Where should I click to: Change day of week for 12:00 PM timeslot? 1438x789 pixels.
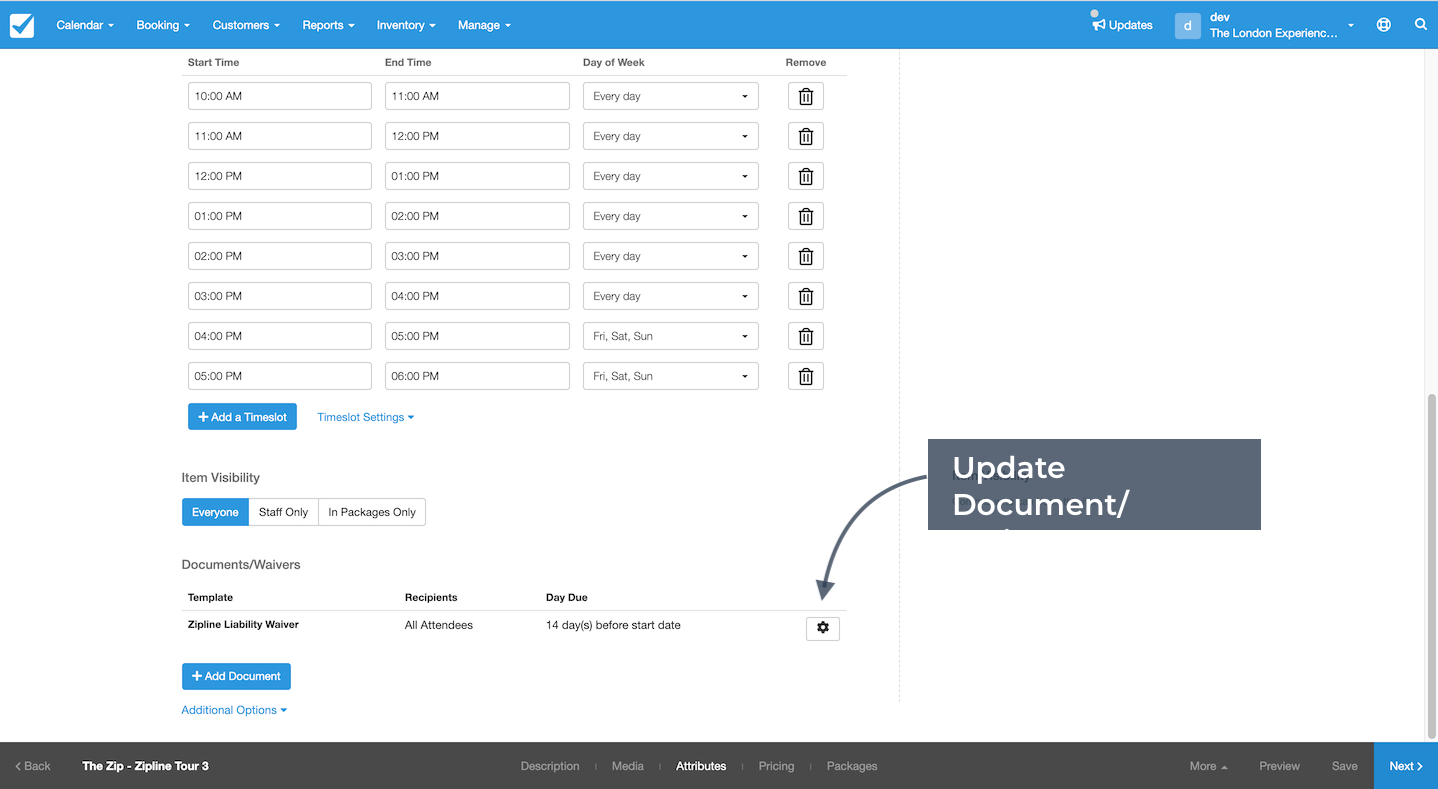click(671, 176)
